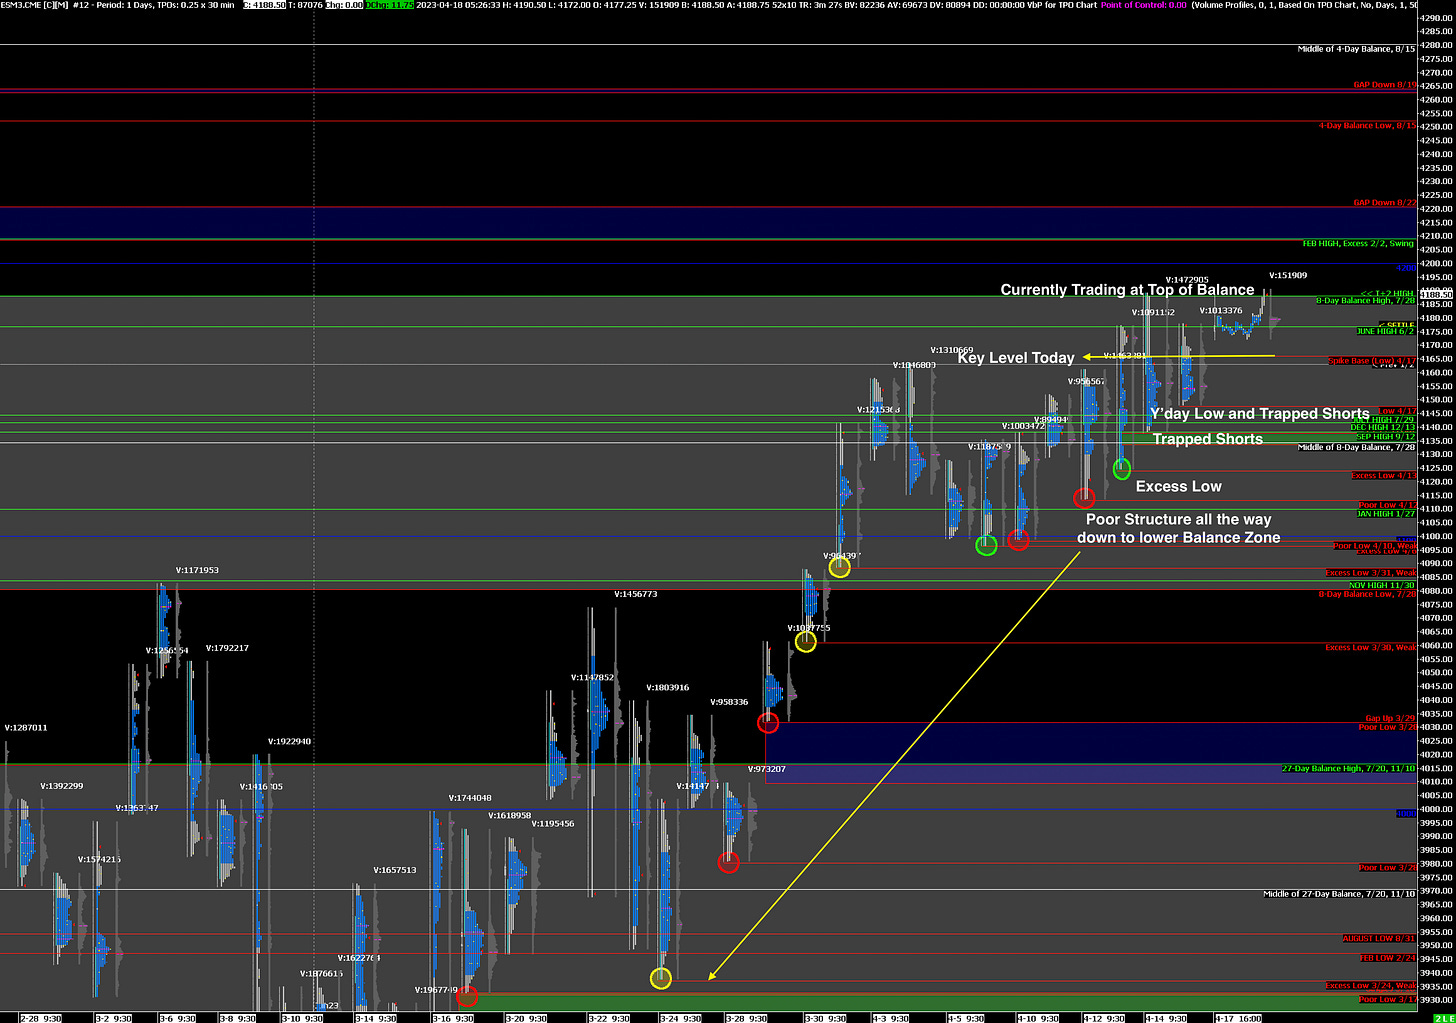Click the ESM3.CME chart header symbol text
The image size is (1456, 1023).
[21, 5]
